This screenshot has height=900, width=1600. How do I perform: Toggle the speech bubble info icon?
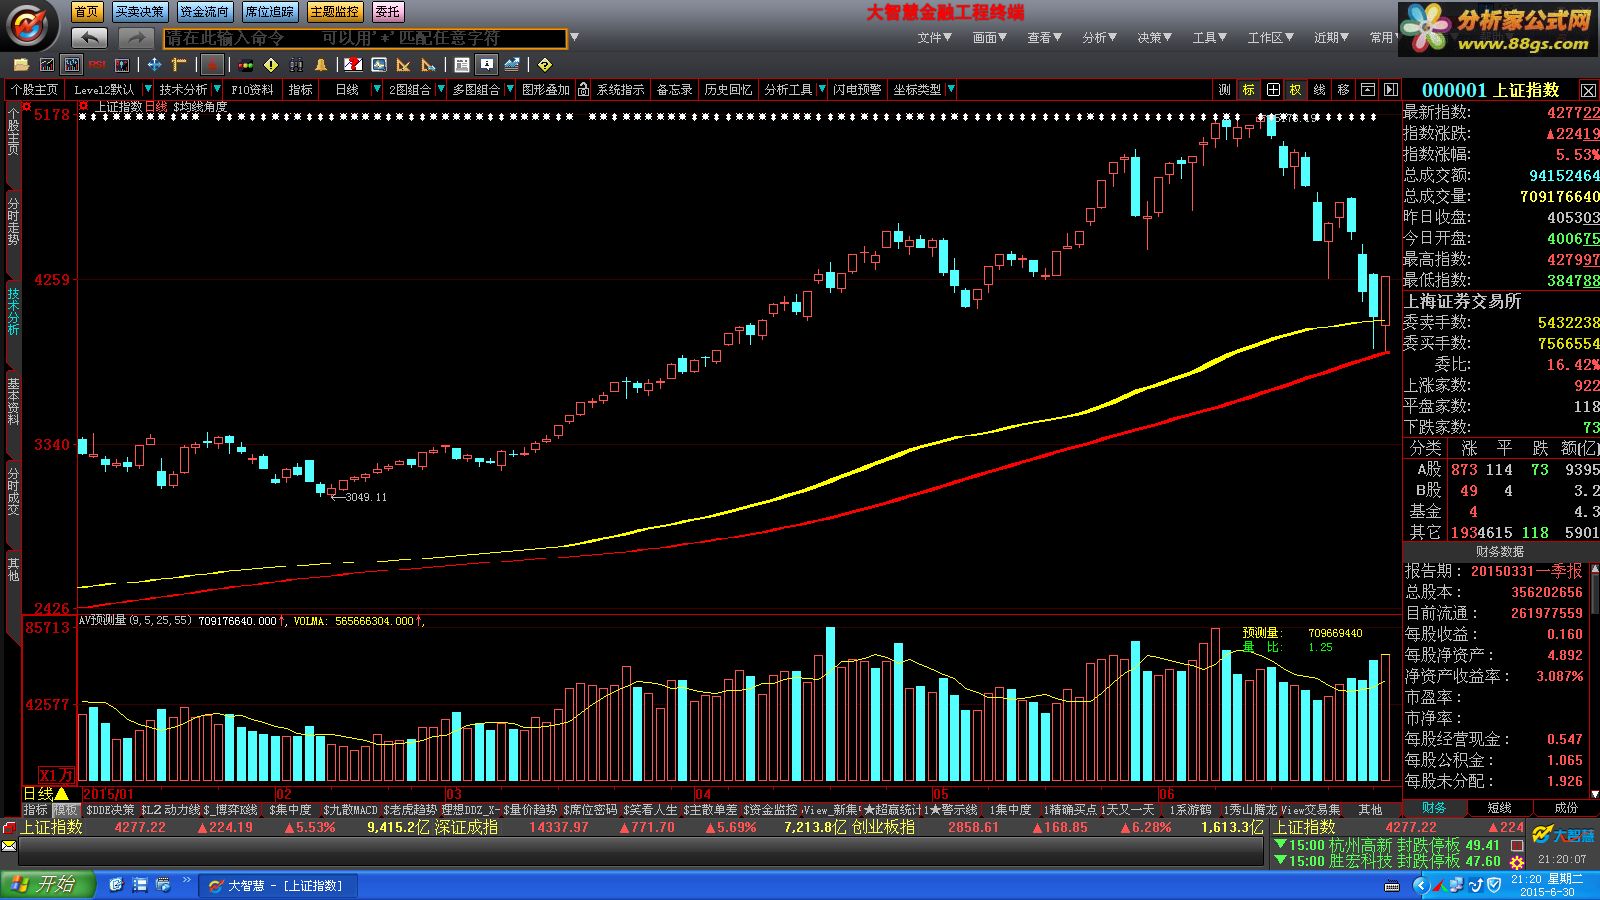[x=487, y=65]
